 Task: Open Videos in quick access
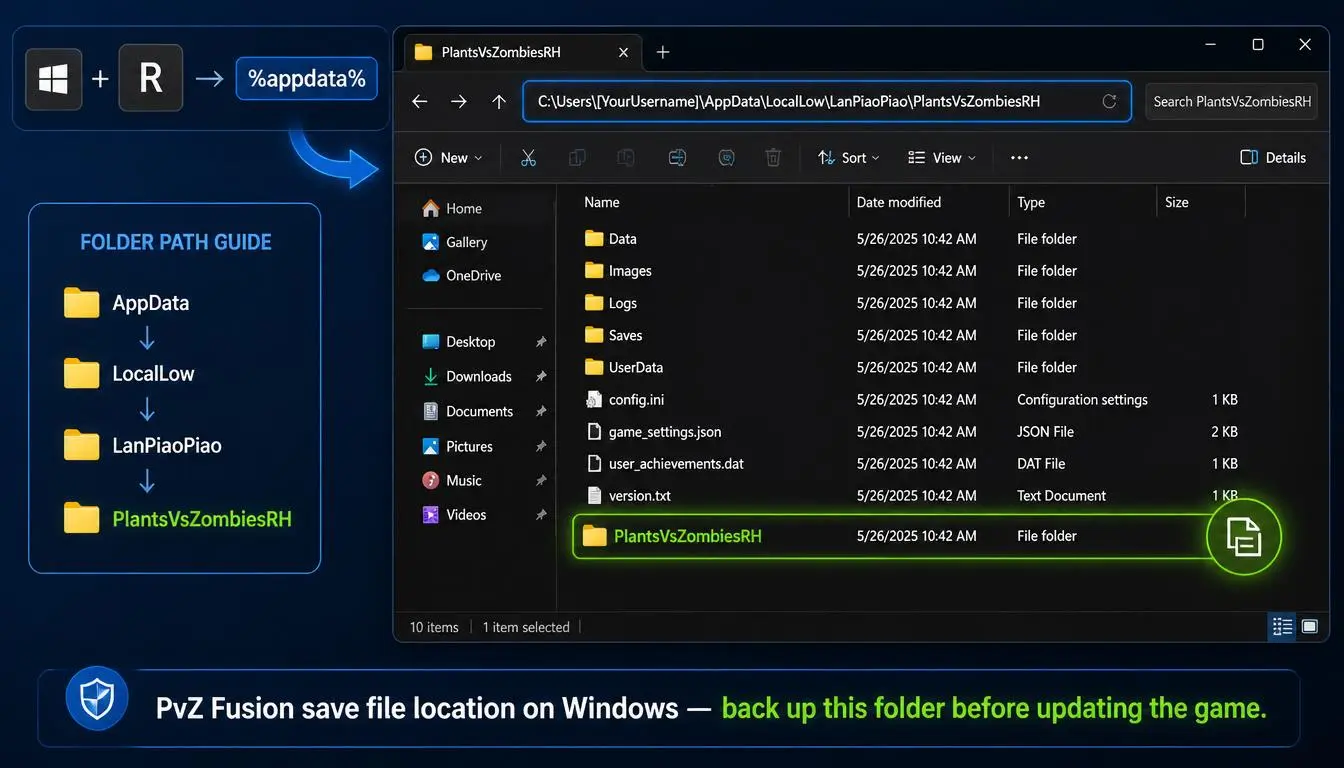pyautogui.click(x=454, y=514)
